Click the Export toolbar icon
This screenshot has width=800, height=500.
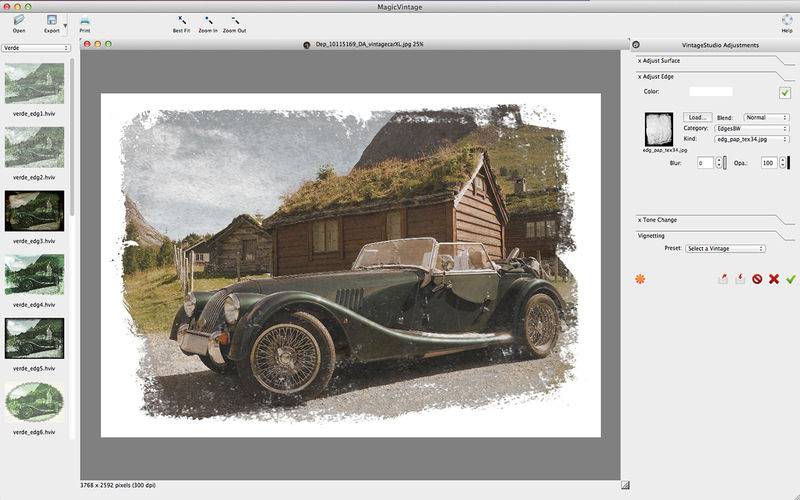tap(52, 20)
